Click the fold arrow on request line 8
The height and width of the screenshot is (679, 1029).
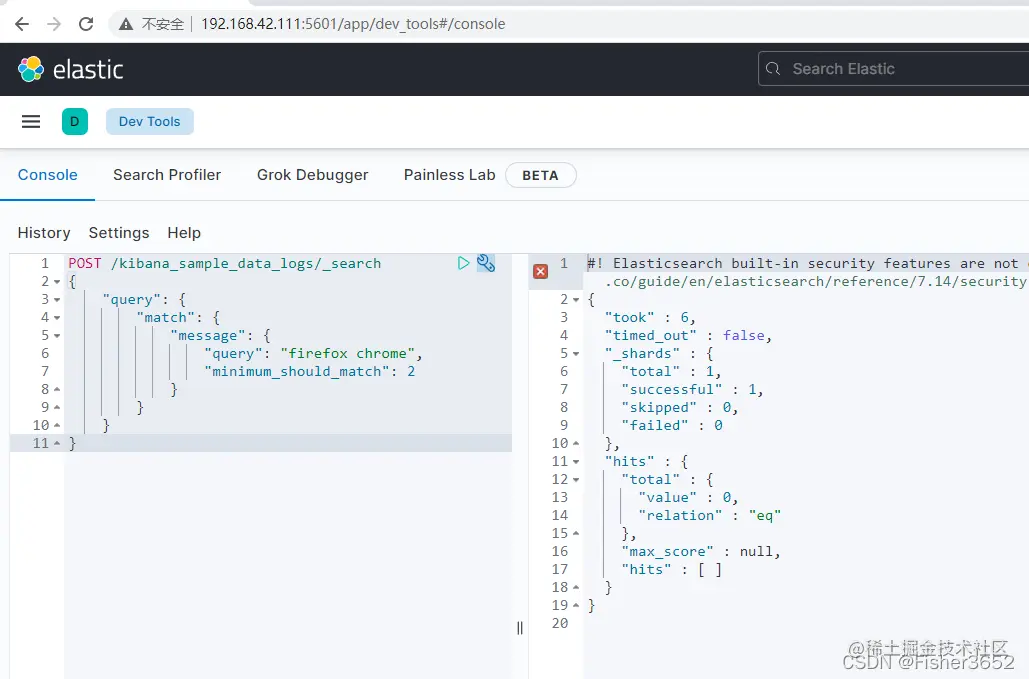click(57, 390)
